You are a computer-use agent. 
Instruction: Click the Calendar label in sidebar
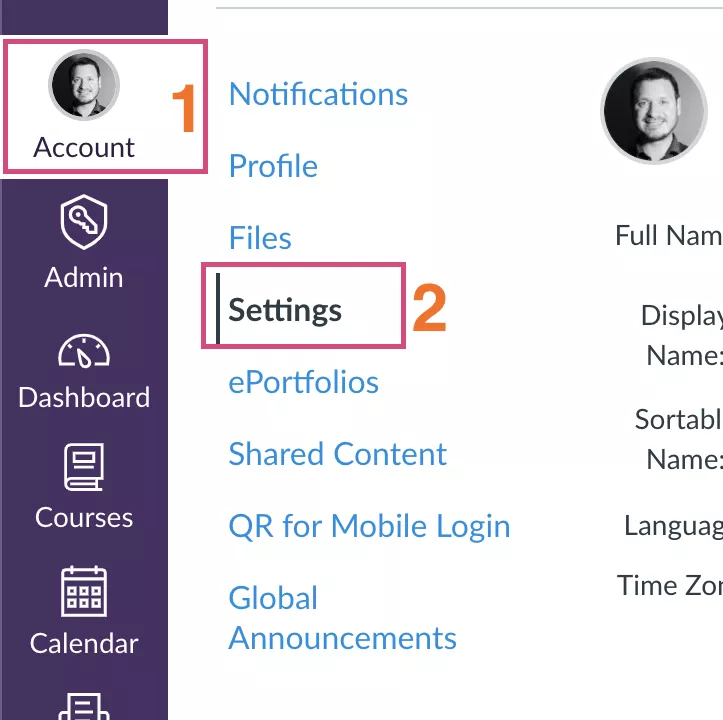(84, 643)
